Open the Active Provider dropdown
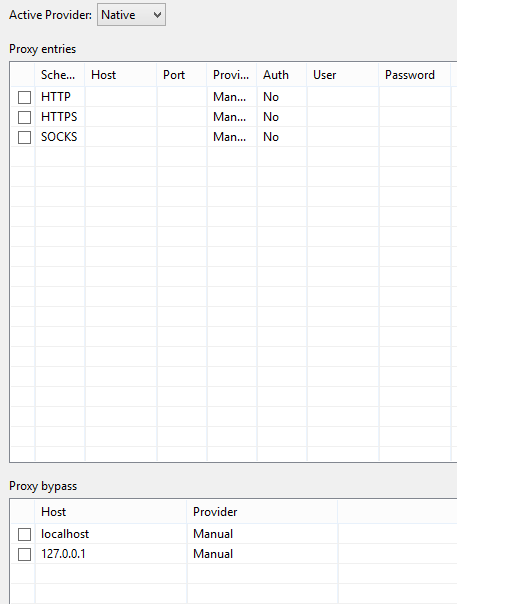Viewport: 532px width, 604px height. pos(131,15)
